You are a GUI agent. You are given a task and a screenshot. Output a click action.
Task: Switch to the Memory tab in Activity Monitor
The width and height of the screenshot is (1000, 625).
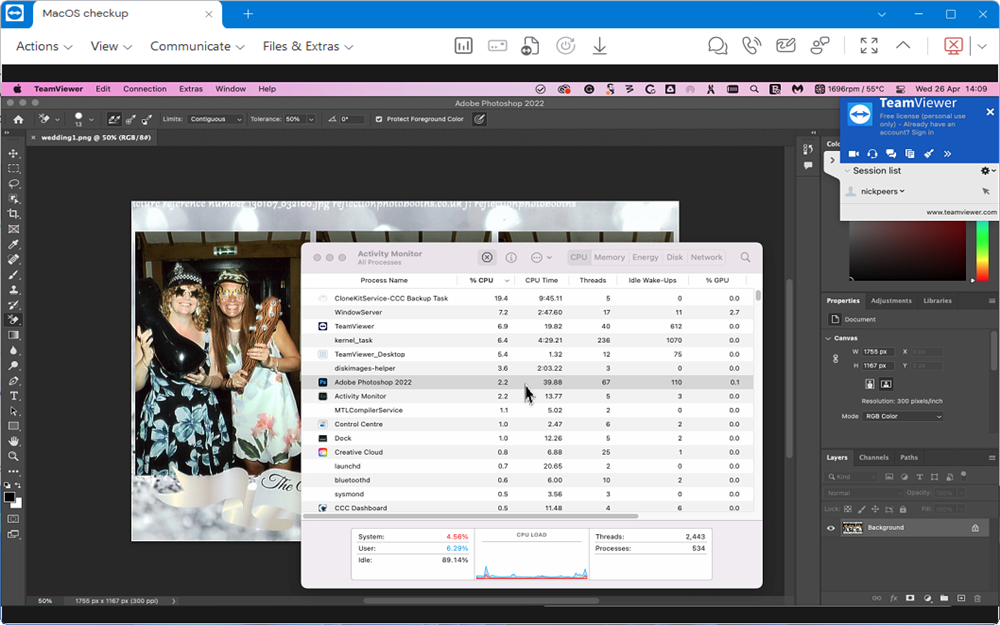[609, 257]
